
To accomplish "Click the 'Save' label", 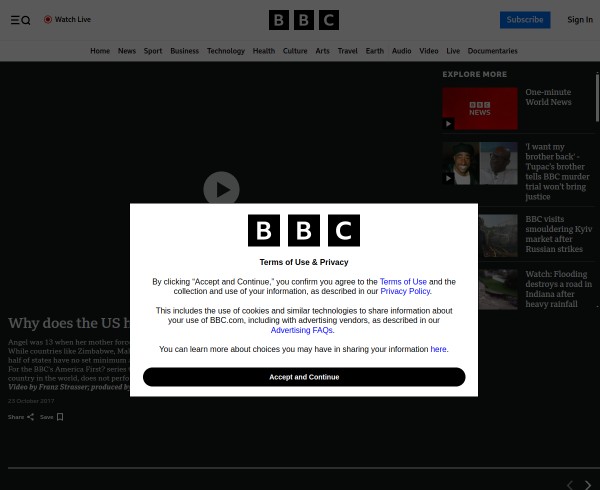I will [x=47, y=417].
